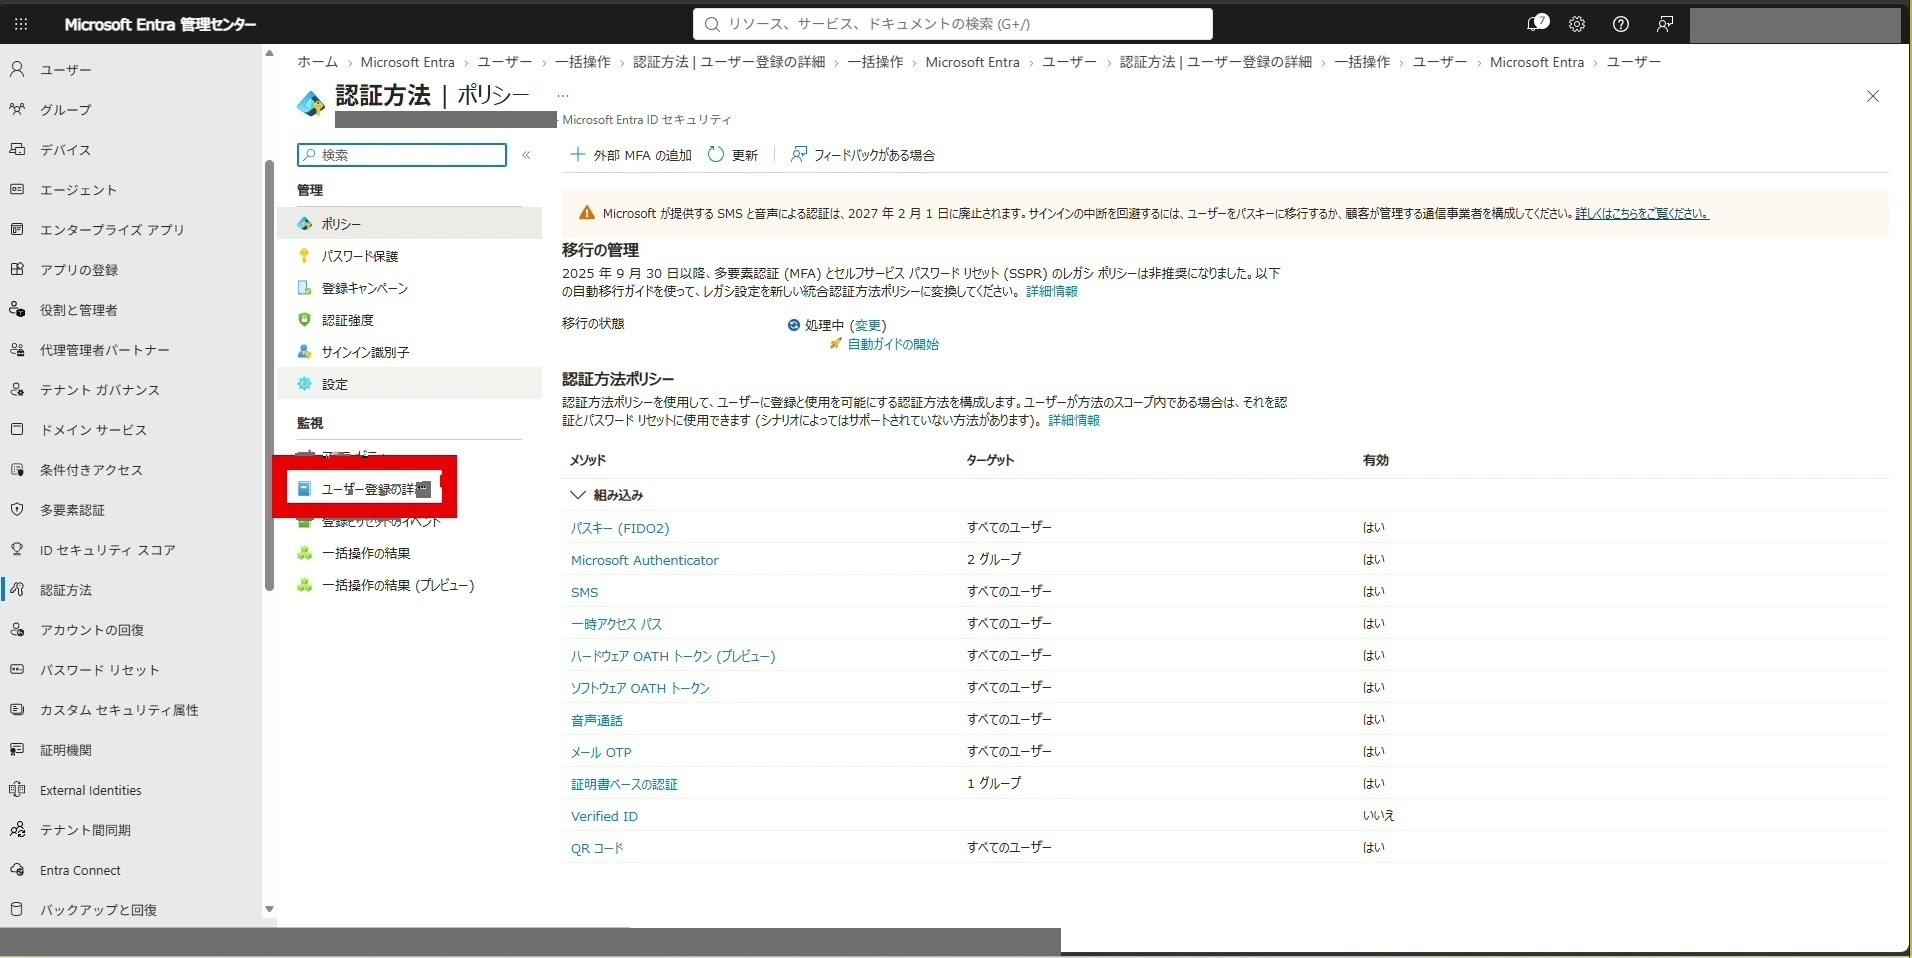Click the デバイス icon in left navigation
This screenshot has height=958, width=1912.
click(x=17, y=149)
